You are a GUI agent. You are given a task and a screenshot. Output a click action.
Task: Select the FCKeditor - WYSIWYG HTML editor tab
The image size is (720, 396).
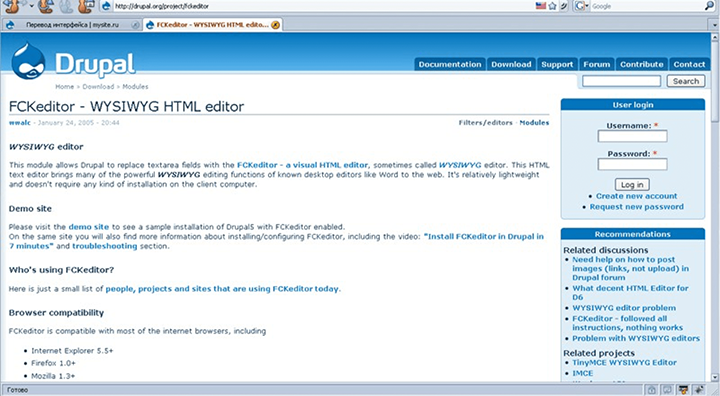point(212,25)
